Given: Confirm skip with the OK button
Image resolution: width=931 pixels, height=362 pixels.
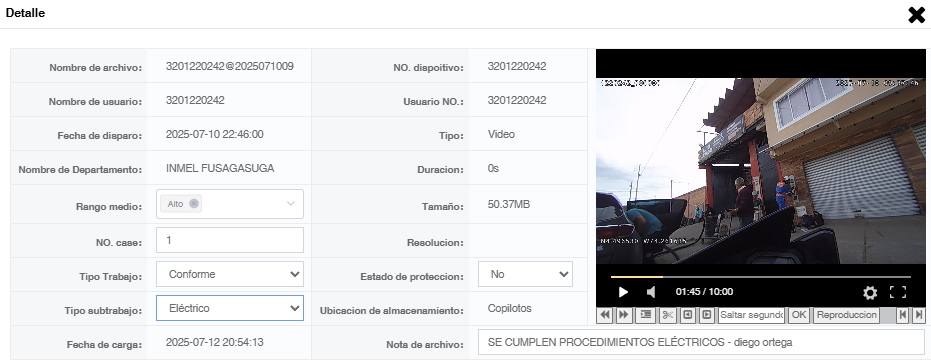Looking at the screenshot, I should pos(799,315).
